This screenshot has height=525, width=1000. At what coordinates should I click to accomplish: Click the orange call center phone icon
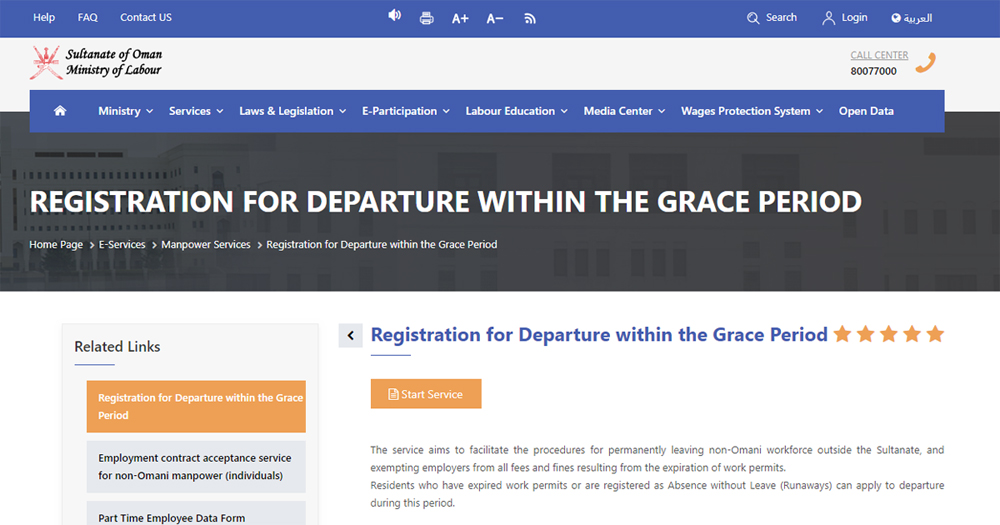coord(925,63)
